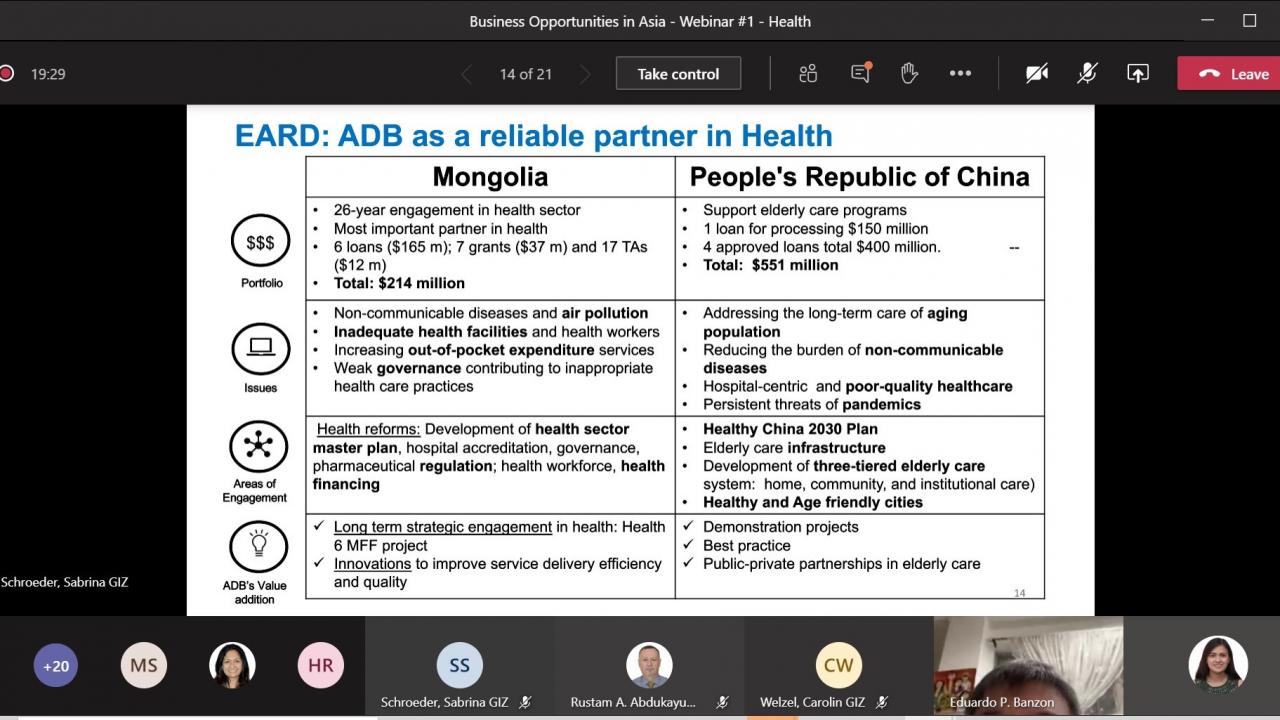Click the Long term strategic engagement text
The width and height of the screenshot is (1280, 720).
(x=443, y=527)
